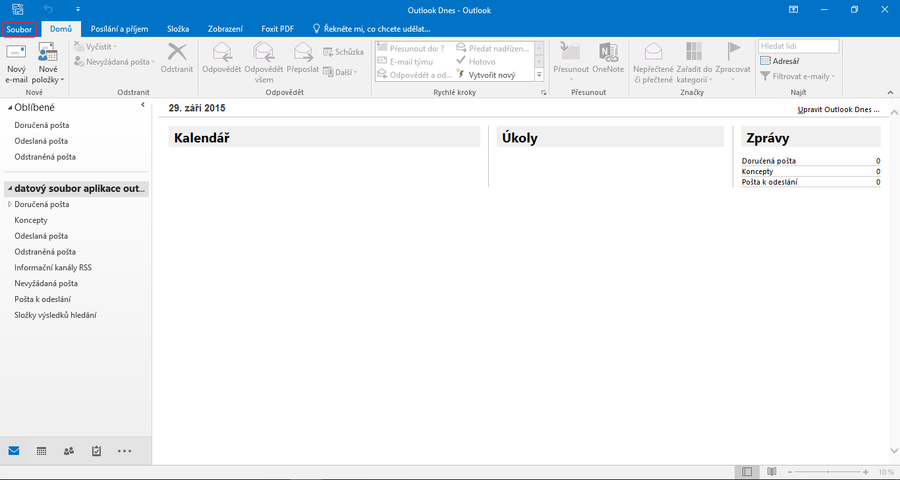Switch to People contacts view icon
900x480 pixels.
(x=68, y=451)
